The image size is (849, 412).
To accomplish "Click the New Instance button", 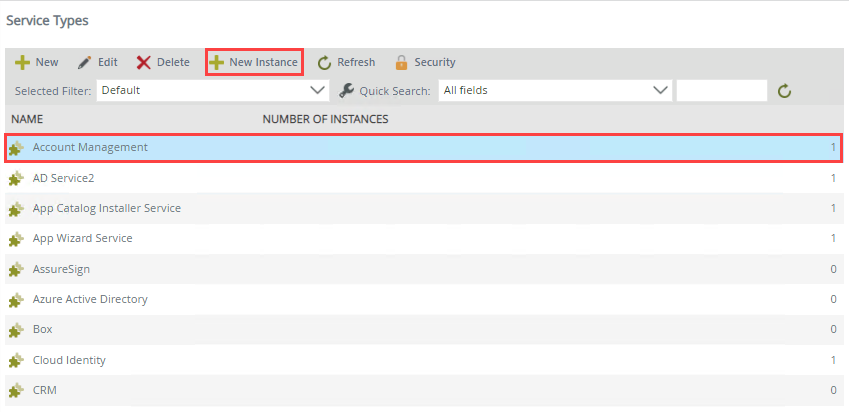I will click(x=254, y=62).
